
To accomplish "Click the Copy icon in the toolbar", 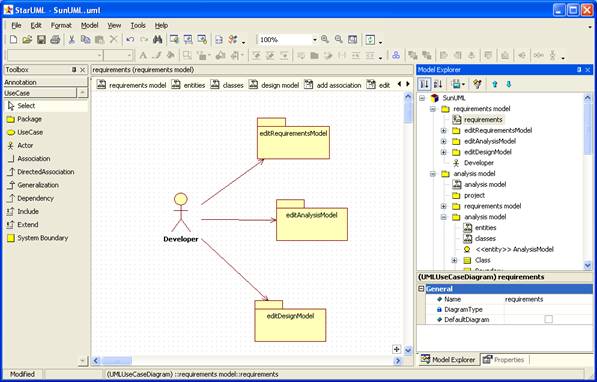I will pyautogui.click(x=86, y=39).
